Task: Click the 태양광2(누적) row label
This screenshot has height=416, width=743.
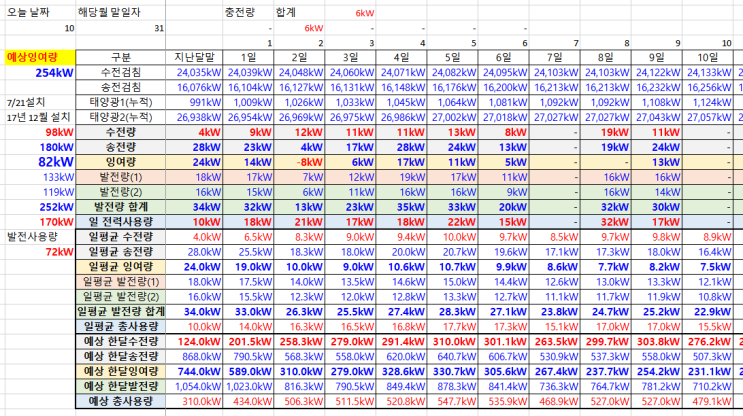Action: coord(120,117)
